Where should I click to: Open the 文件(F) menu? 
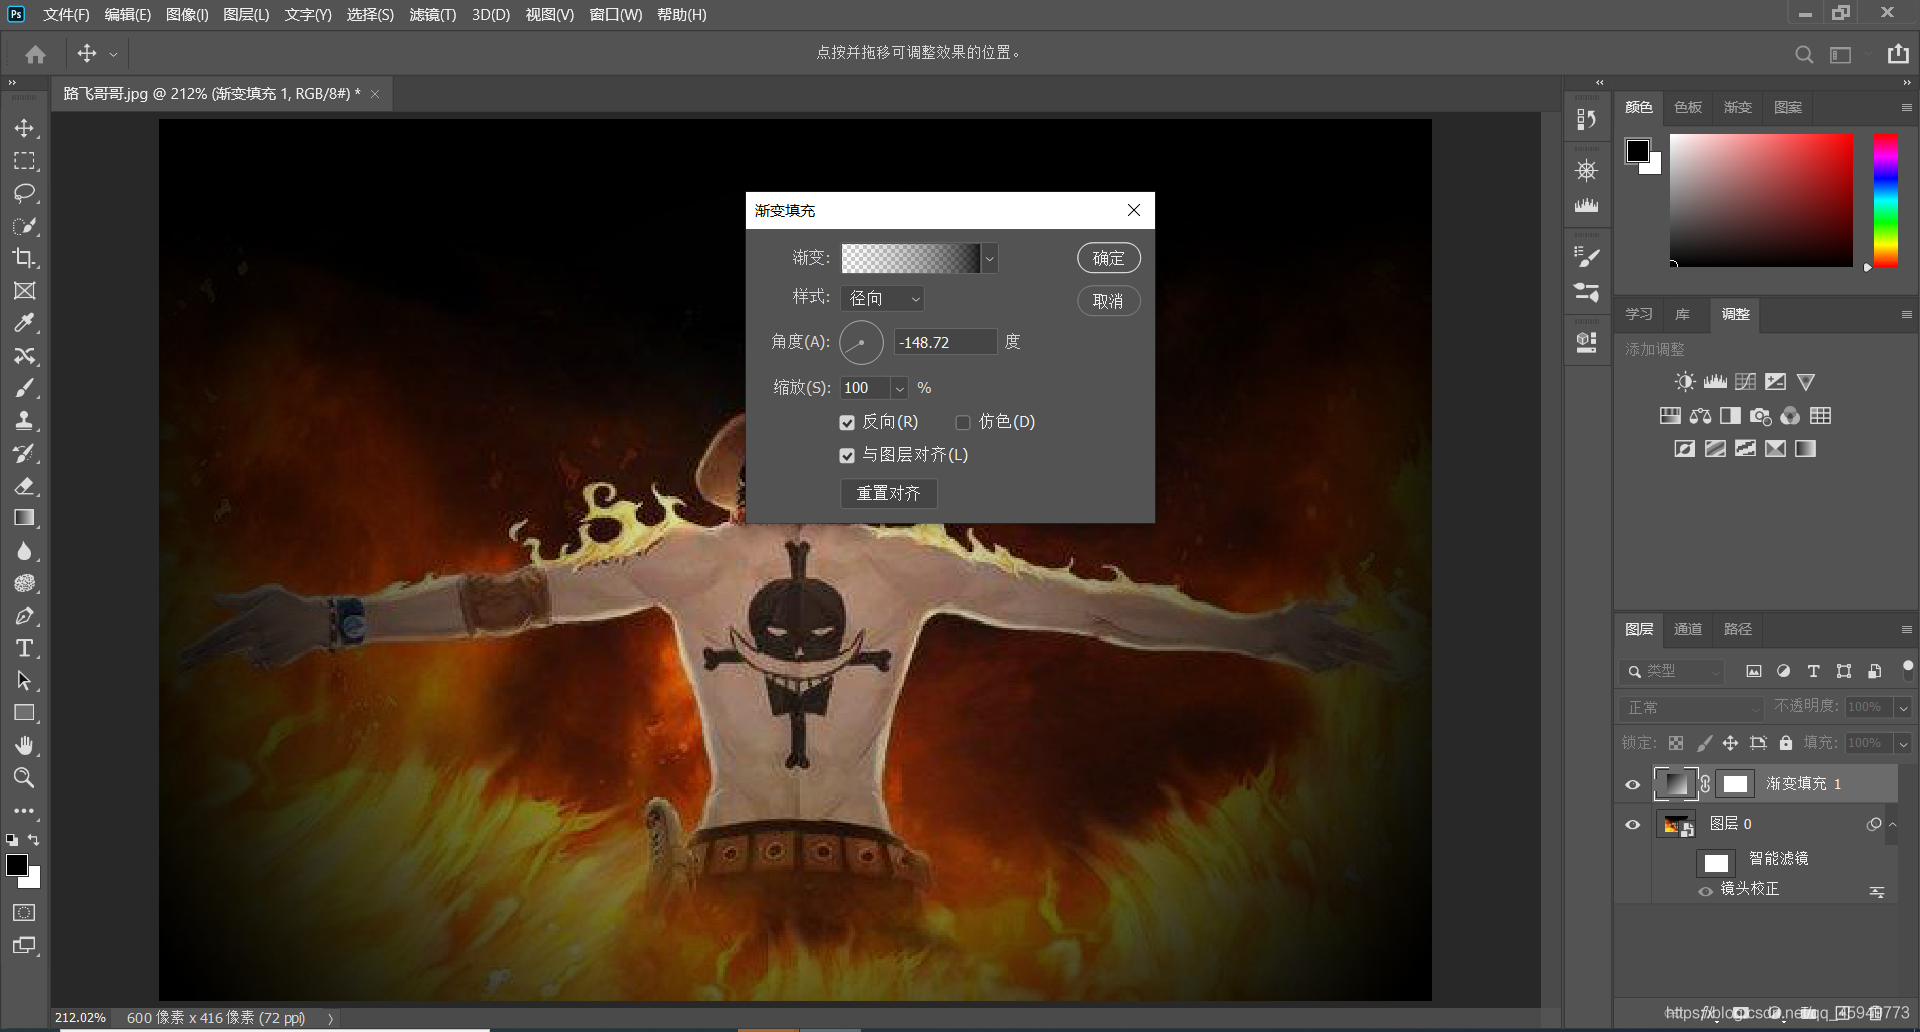[66, 15]
